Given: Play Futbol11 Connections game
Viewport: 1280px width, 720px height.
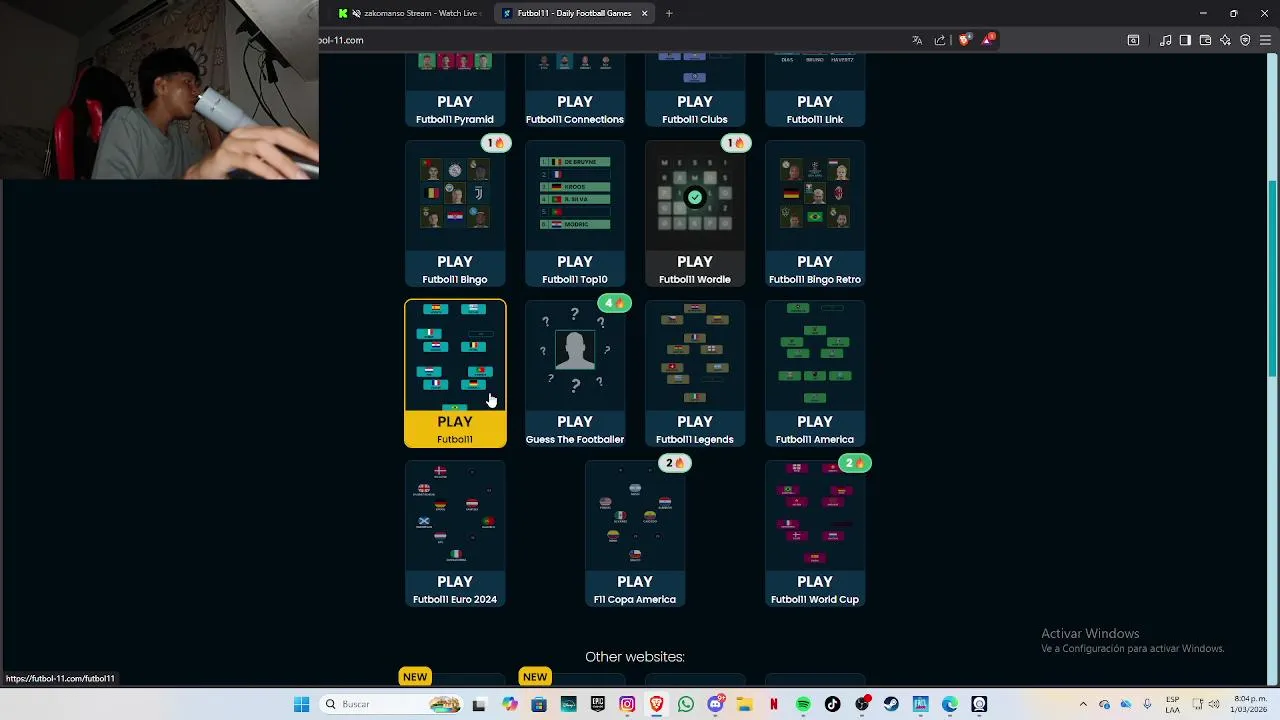Looking at the screenshot, I should pyautogui.click(x=575, y=90).
